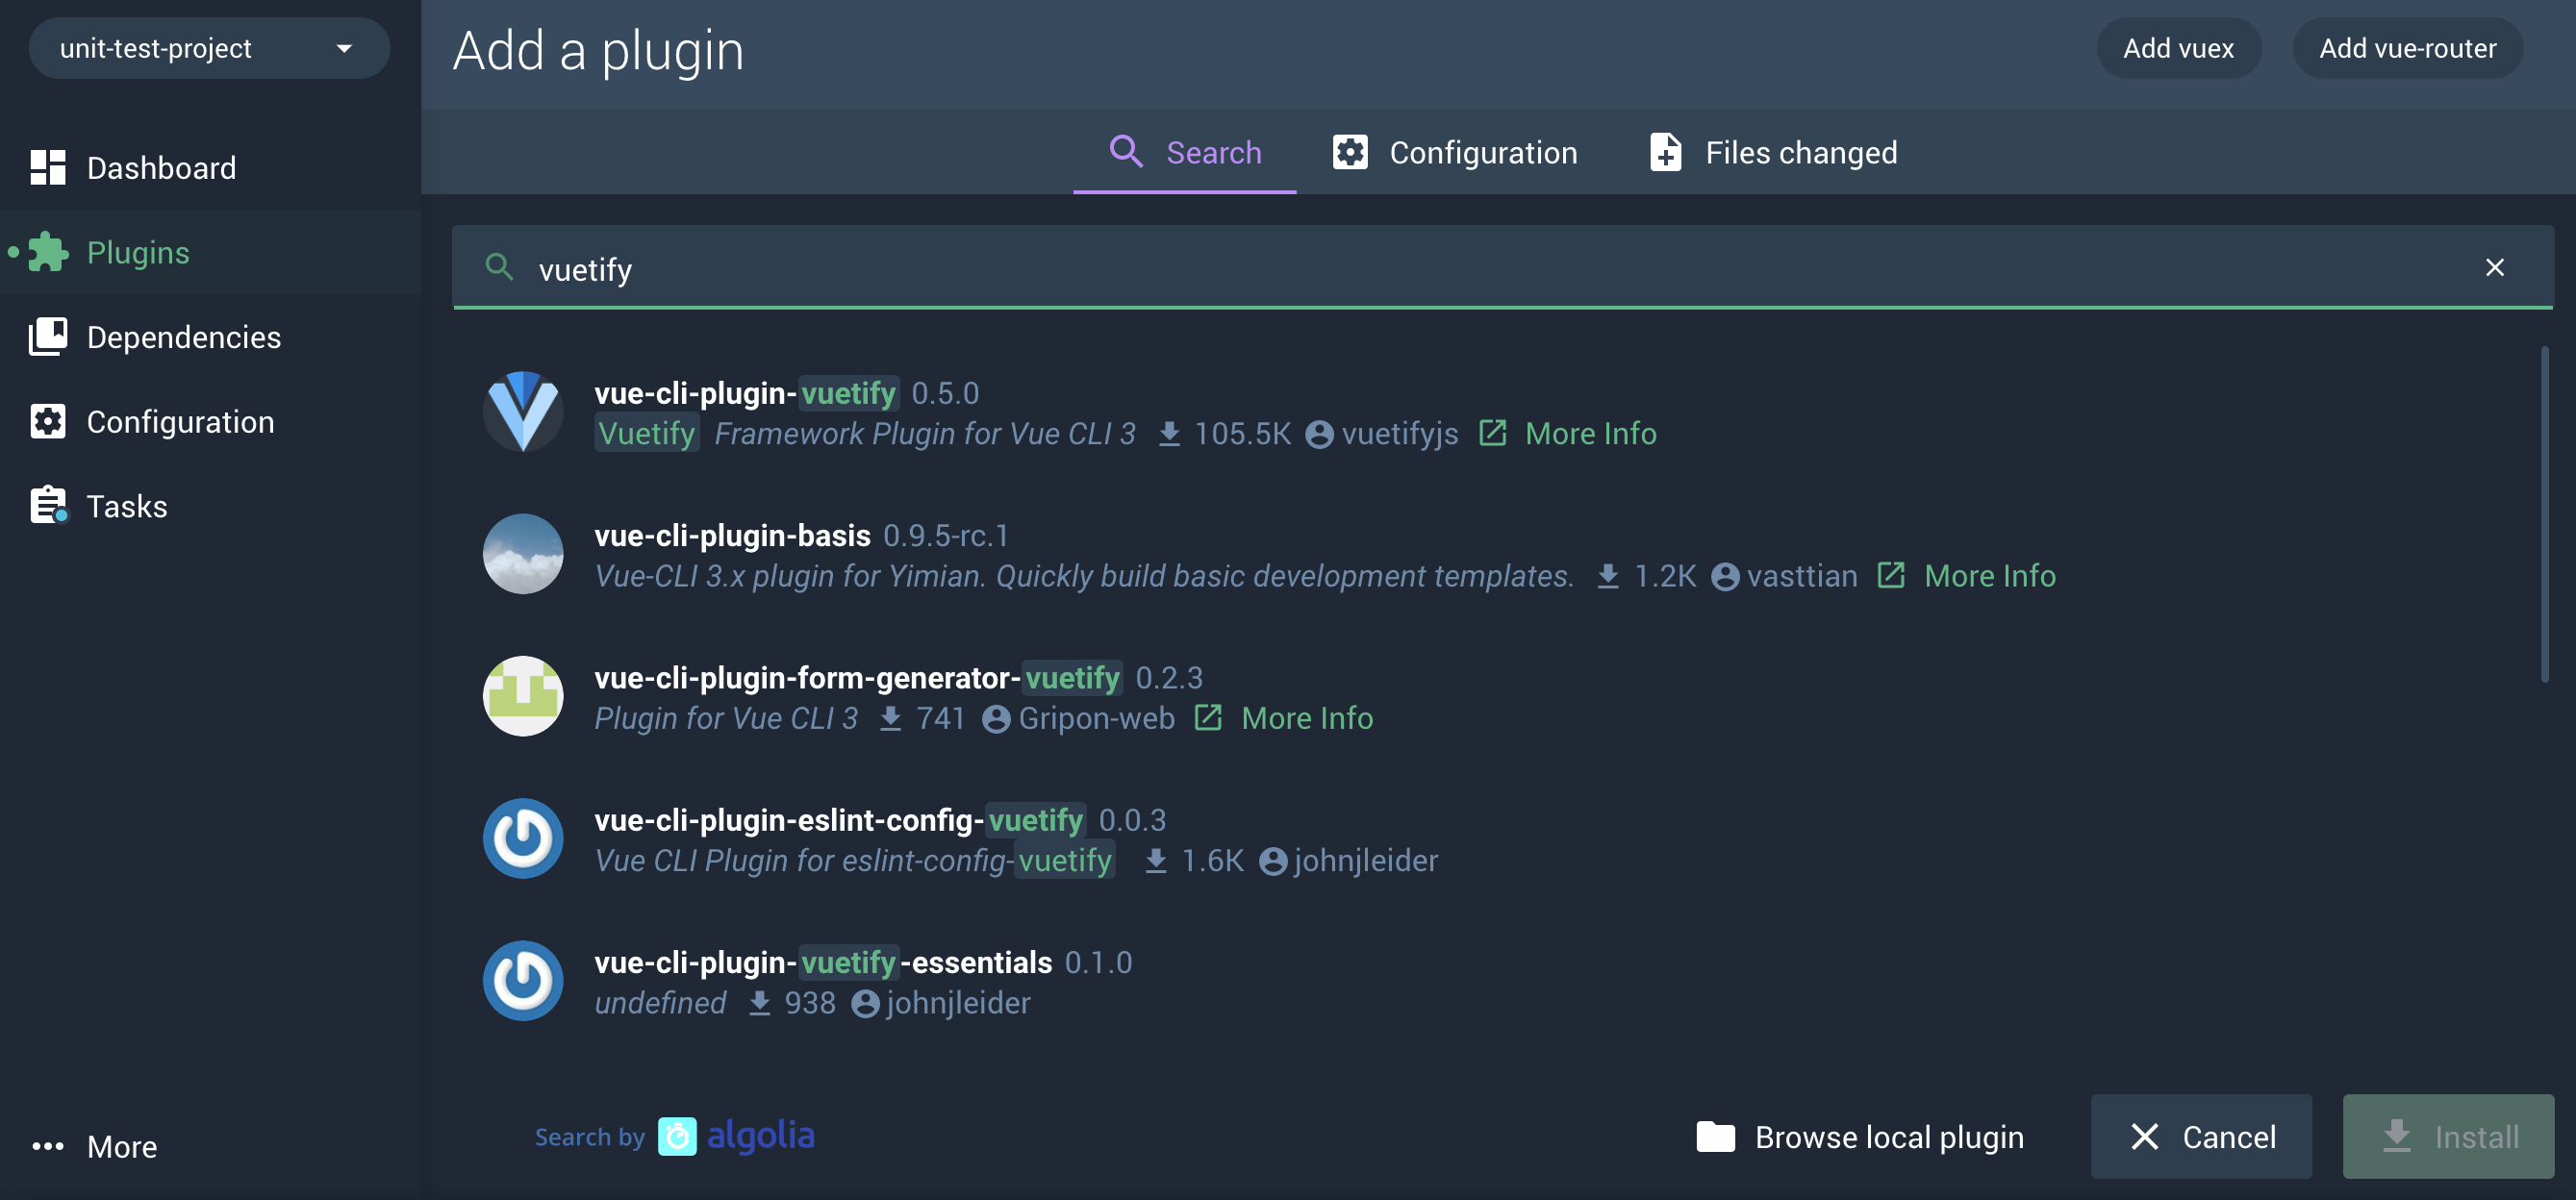Click the Add vuex button
2576x1200 pixels.
(x=2179, y=46)
